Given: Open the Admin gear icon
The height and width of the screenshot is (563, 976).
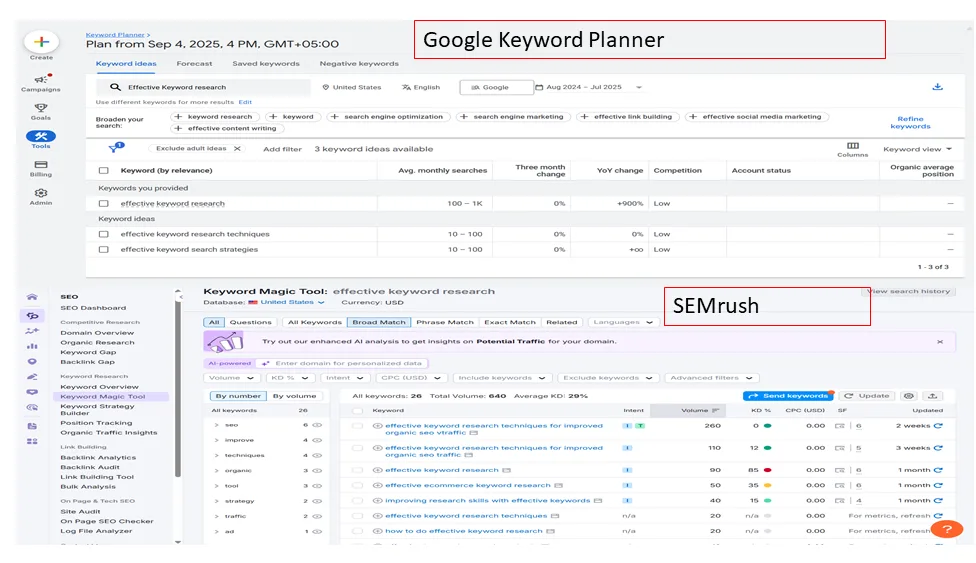Looking at the screenshot, I should [x=41, y=193].
